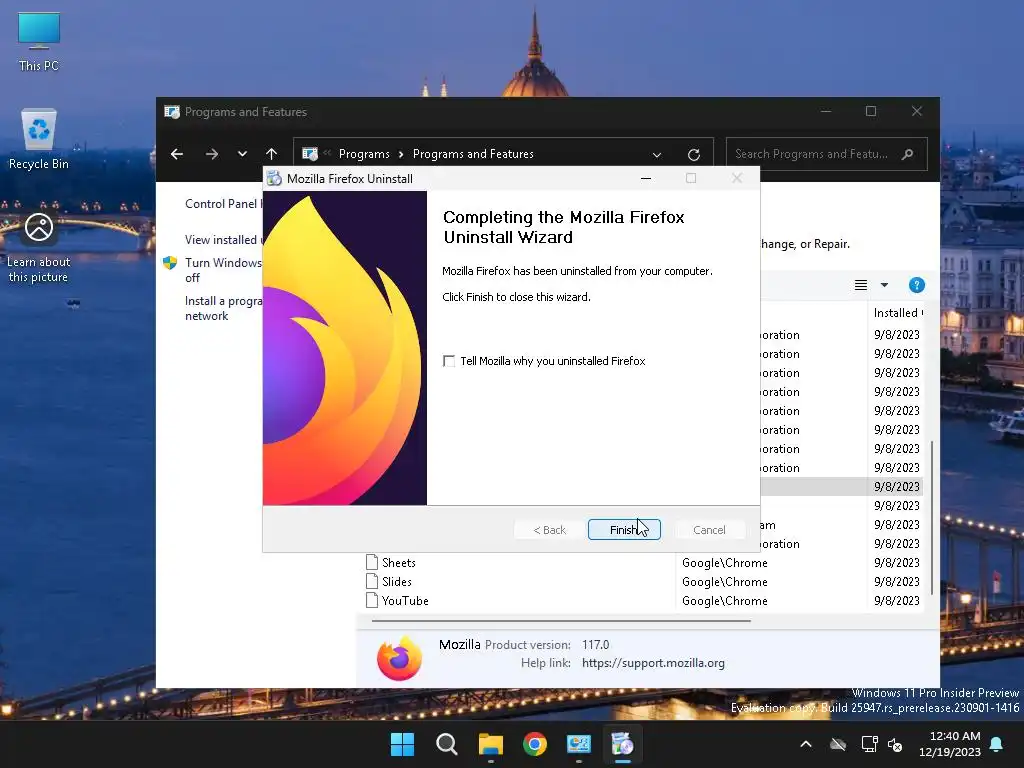Open Turn Windows features on or off
Viewport: 1024px width, 768px height.
click(223, 270)
